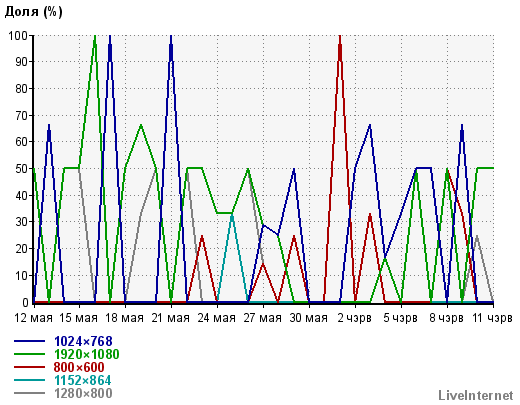Click the 12 мая date axis label
Viewport: 520px width, 405px height.
pyautogui.click(x=33, y=318)
